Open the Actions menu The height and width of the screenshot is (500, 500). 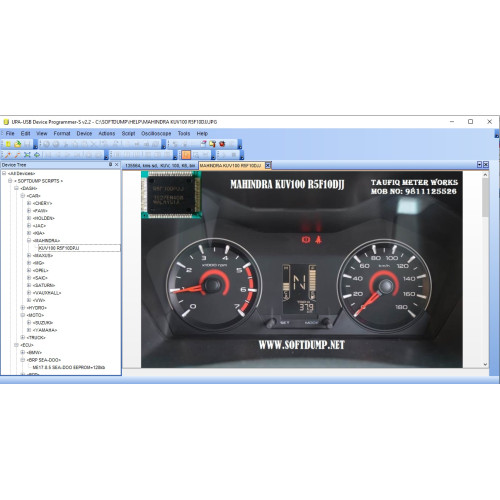point(107,133)
